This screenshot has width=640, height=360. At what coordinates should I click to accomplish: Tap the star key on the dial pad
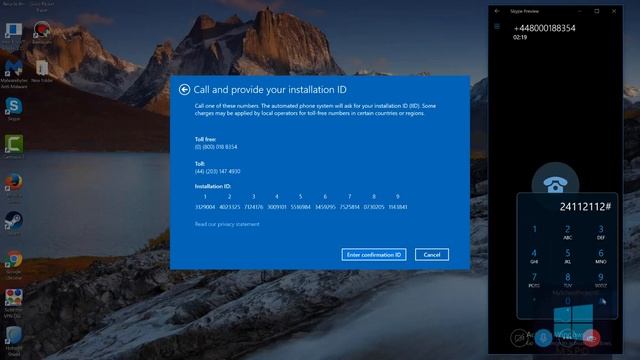[534, 301]
